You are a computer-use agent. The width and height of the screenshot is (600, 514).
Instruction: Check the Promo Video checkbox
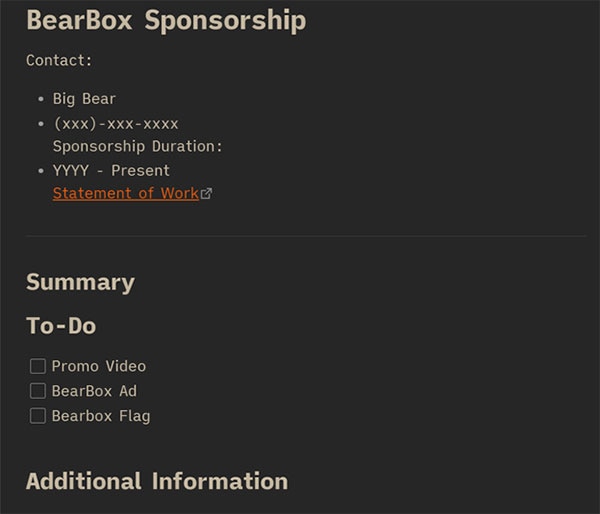point(38,366)
